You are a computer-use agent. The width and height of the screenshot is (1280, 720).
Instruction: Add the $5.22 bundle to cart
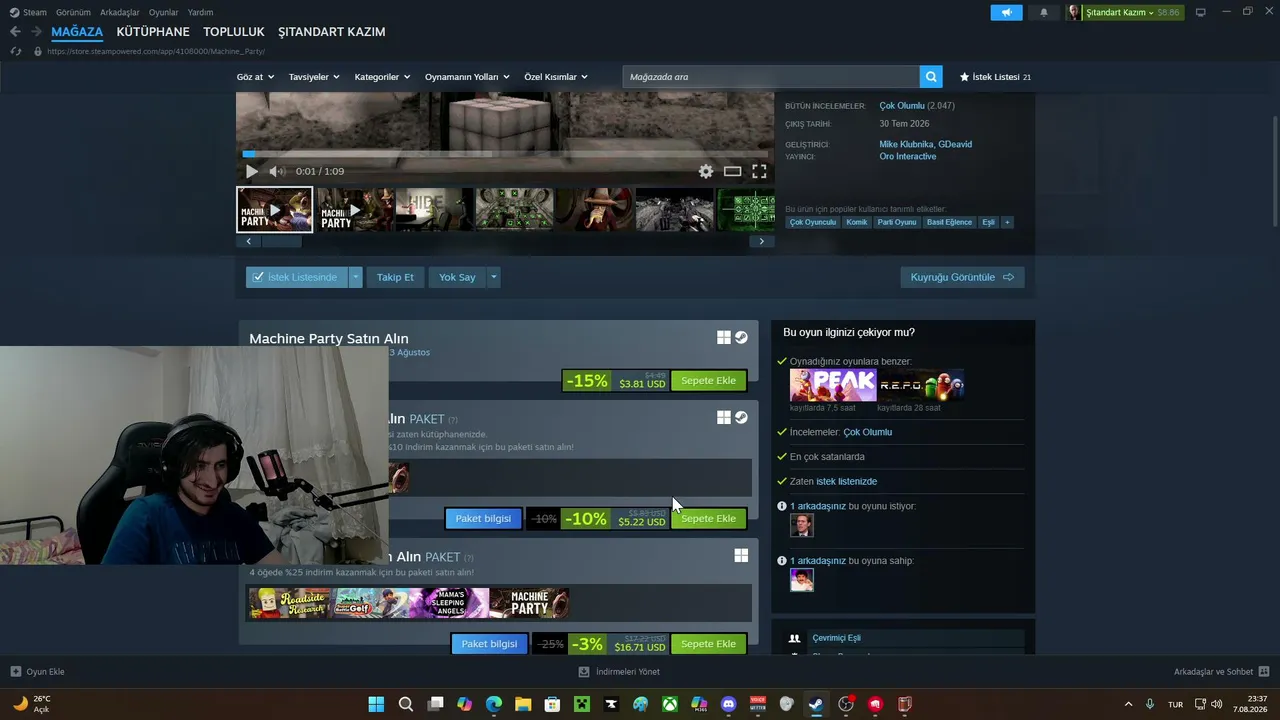[x=708, y=519]
